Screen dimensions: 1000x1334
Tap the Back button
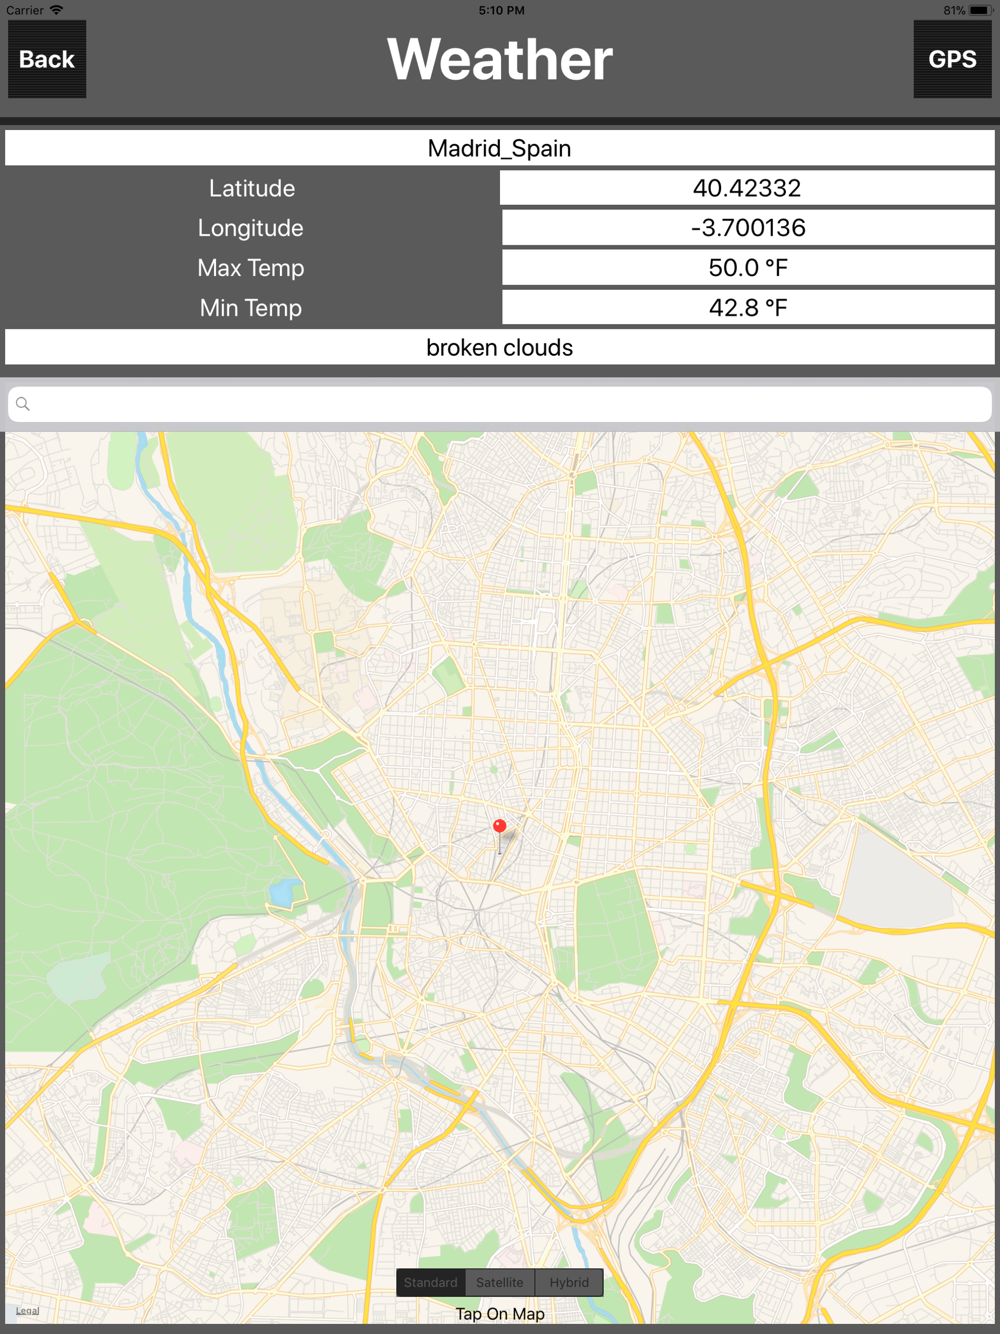[x=47, y=59]
